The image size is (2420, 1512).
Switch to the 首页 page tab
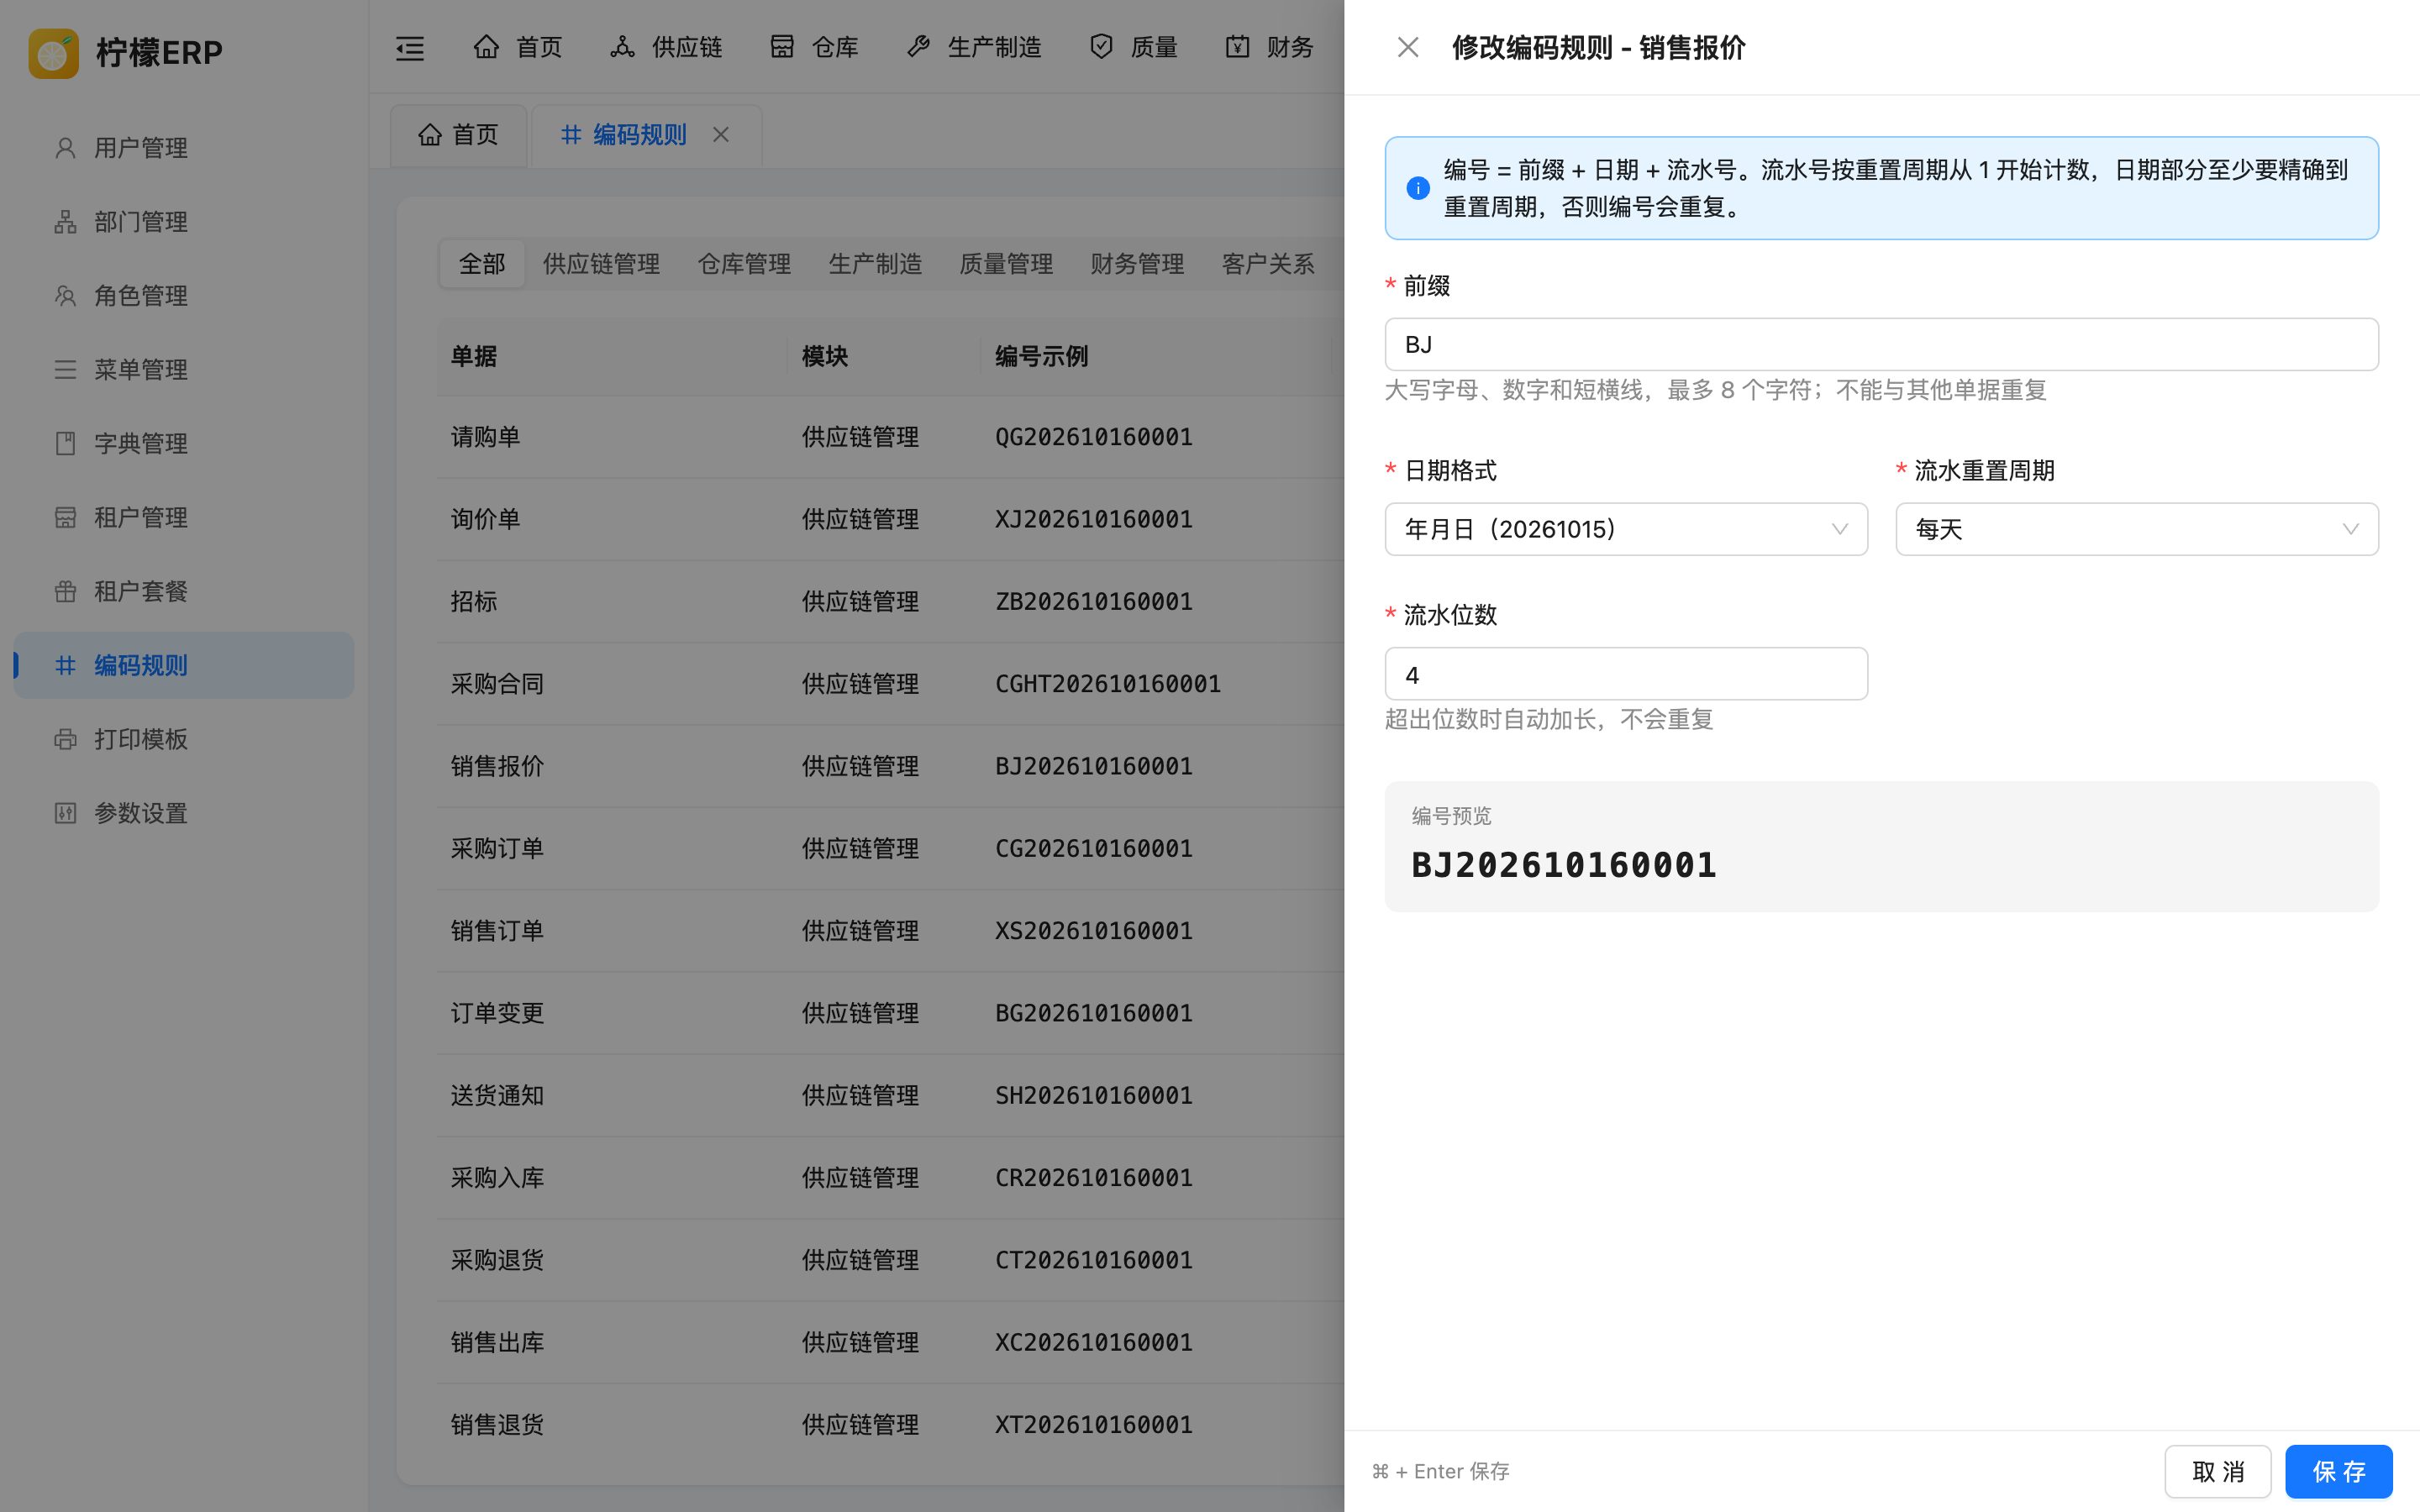click(x=458, y=135)
